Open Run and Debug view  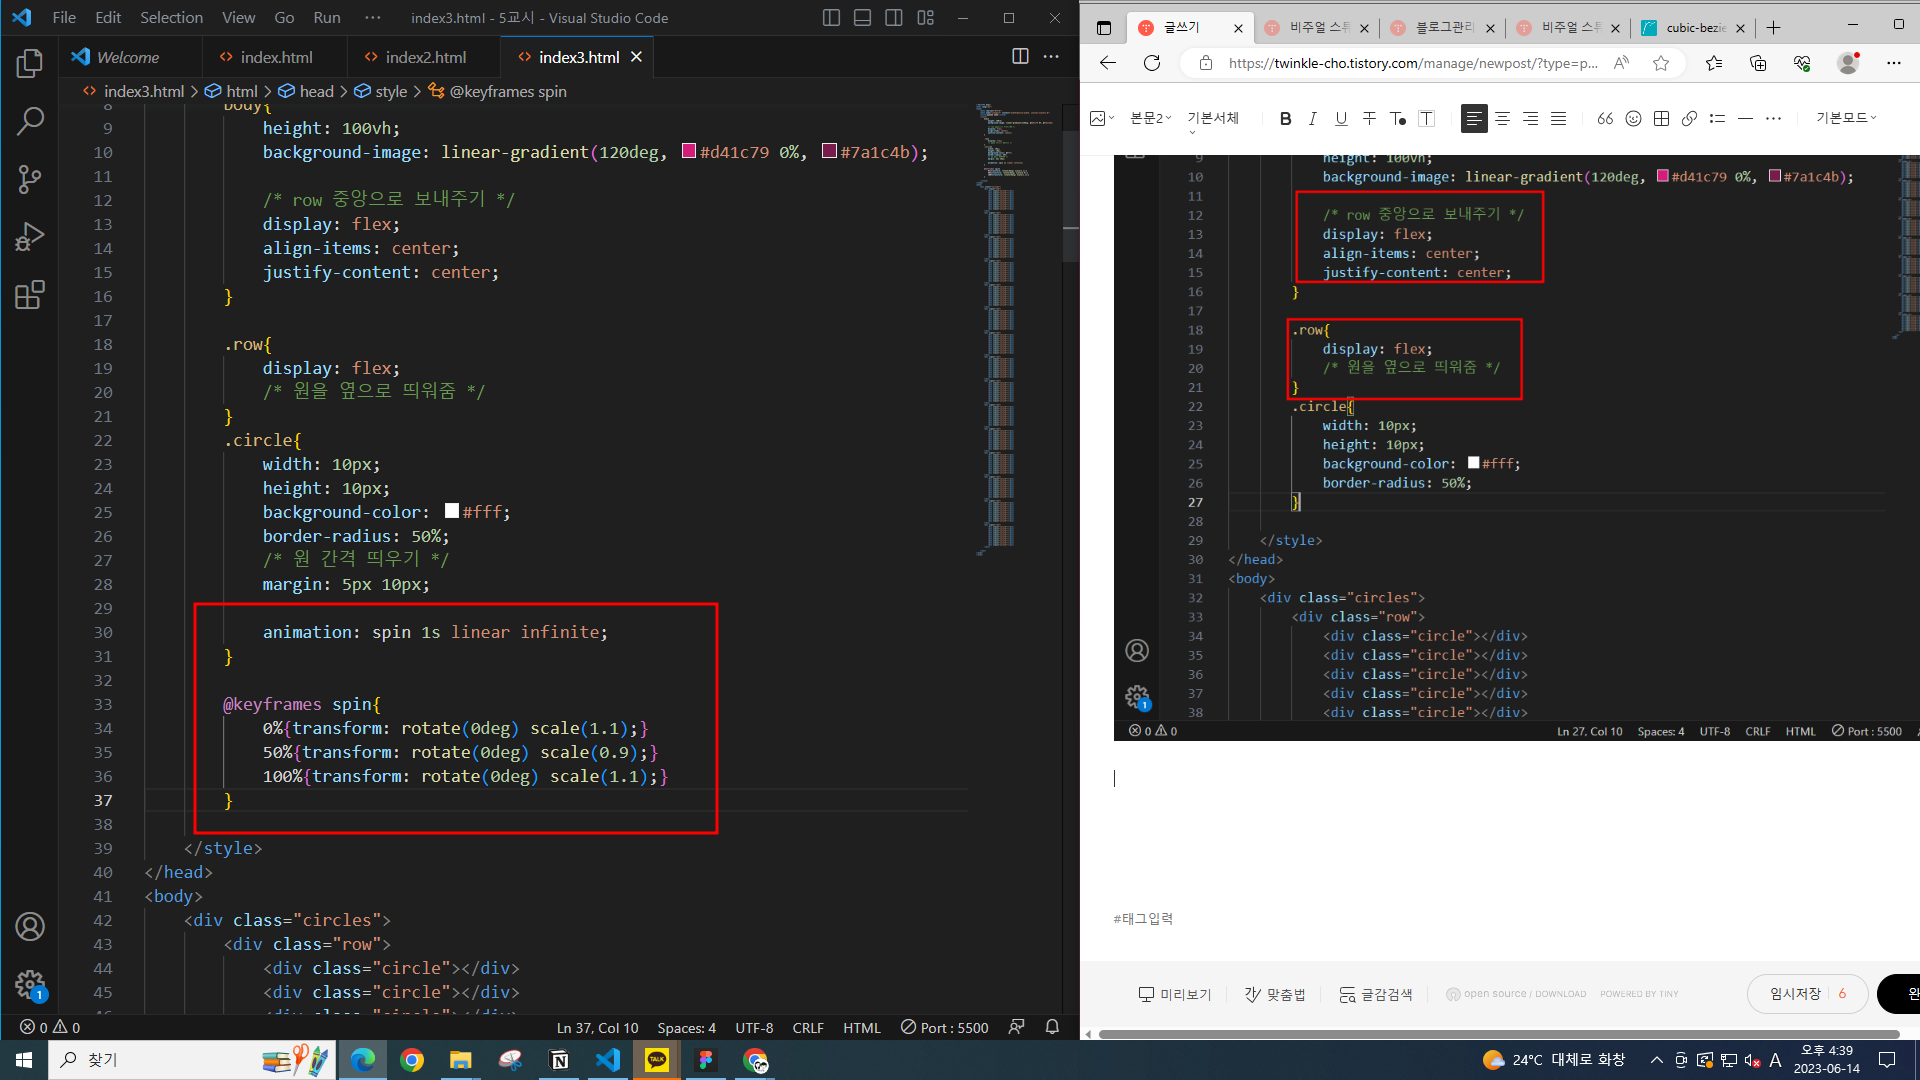pos(30,237)
